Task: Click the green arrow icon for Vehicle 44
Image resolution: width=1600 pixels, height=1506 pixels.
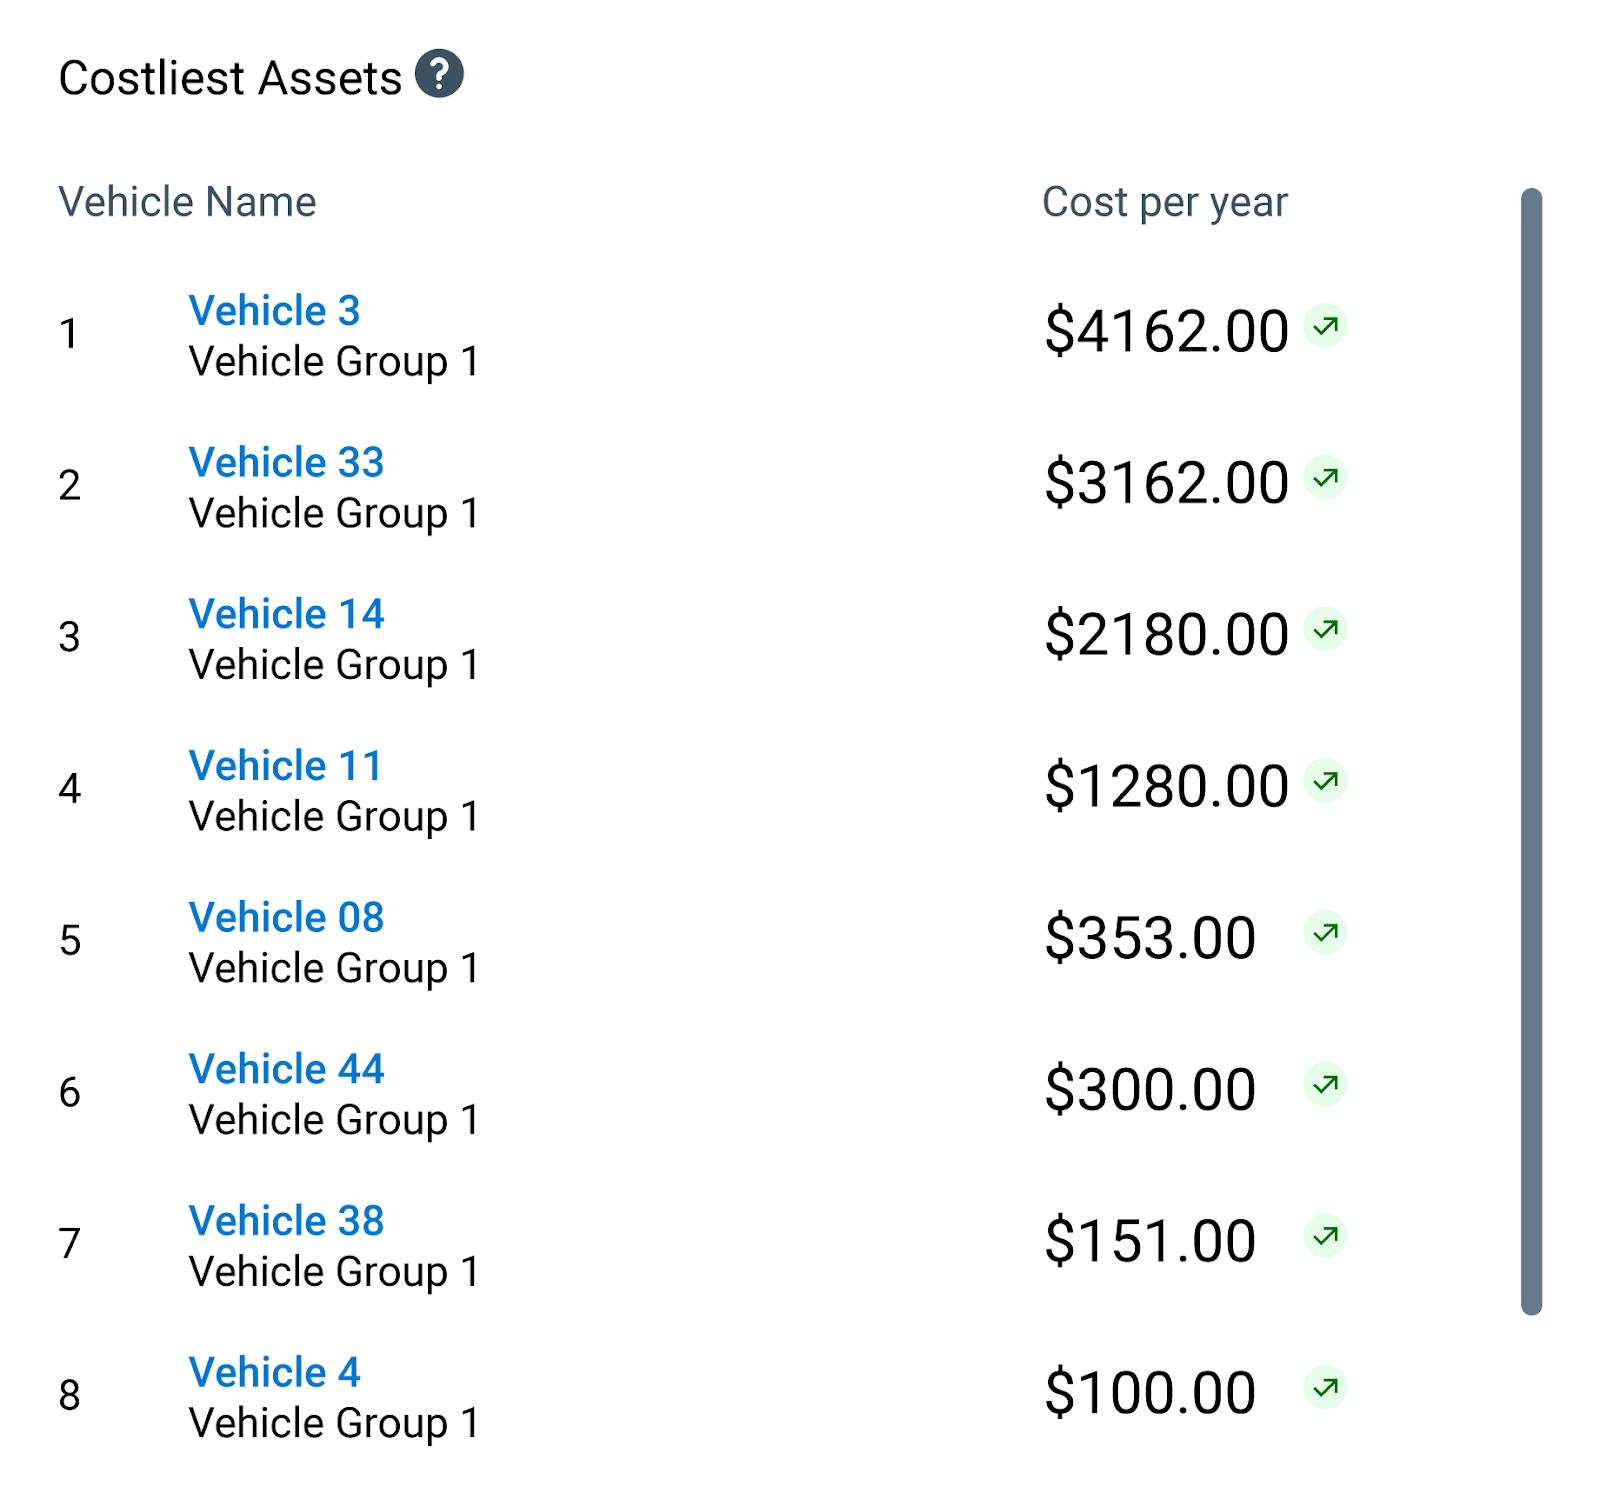Action: pyautogui.click(x=1325, y=1083)
